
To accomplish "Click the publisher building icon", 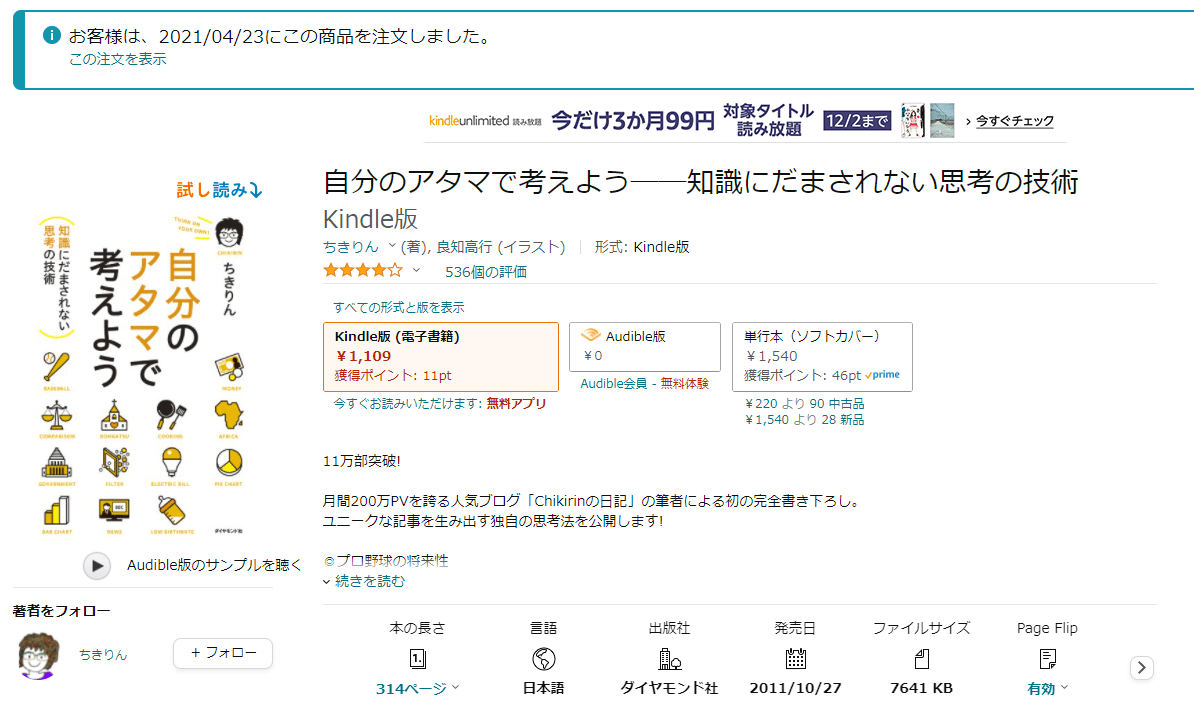I will click(669, 658).
